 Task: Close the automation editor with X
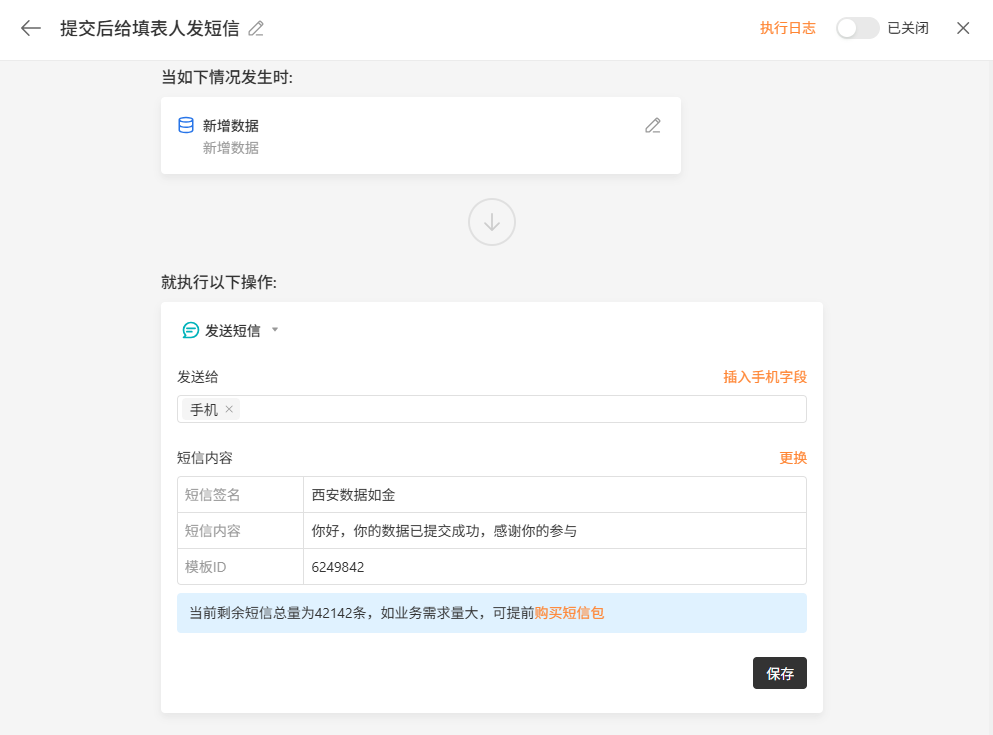[963, 28]
